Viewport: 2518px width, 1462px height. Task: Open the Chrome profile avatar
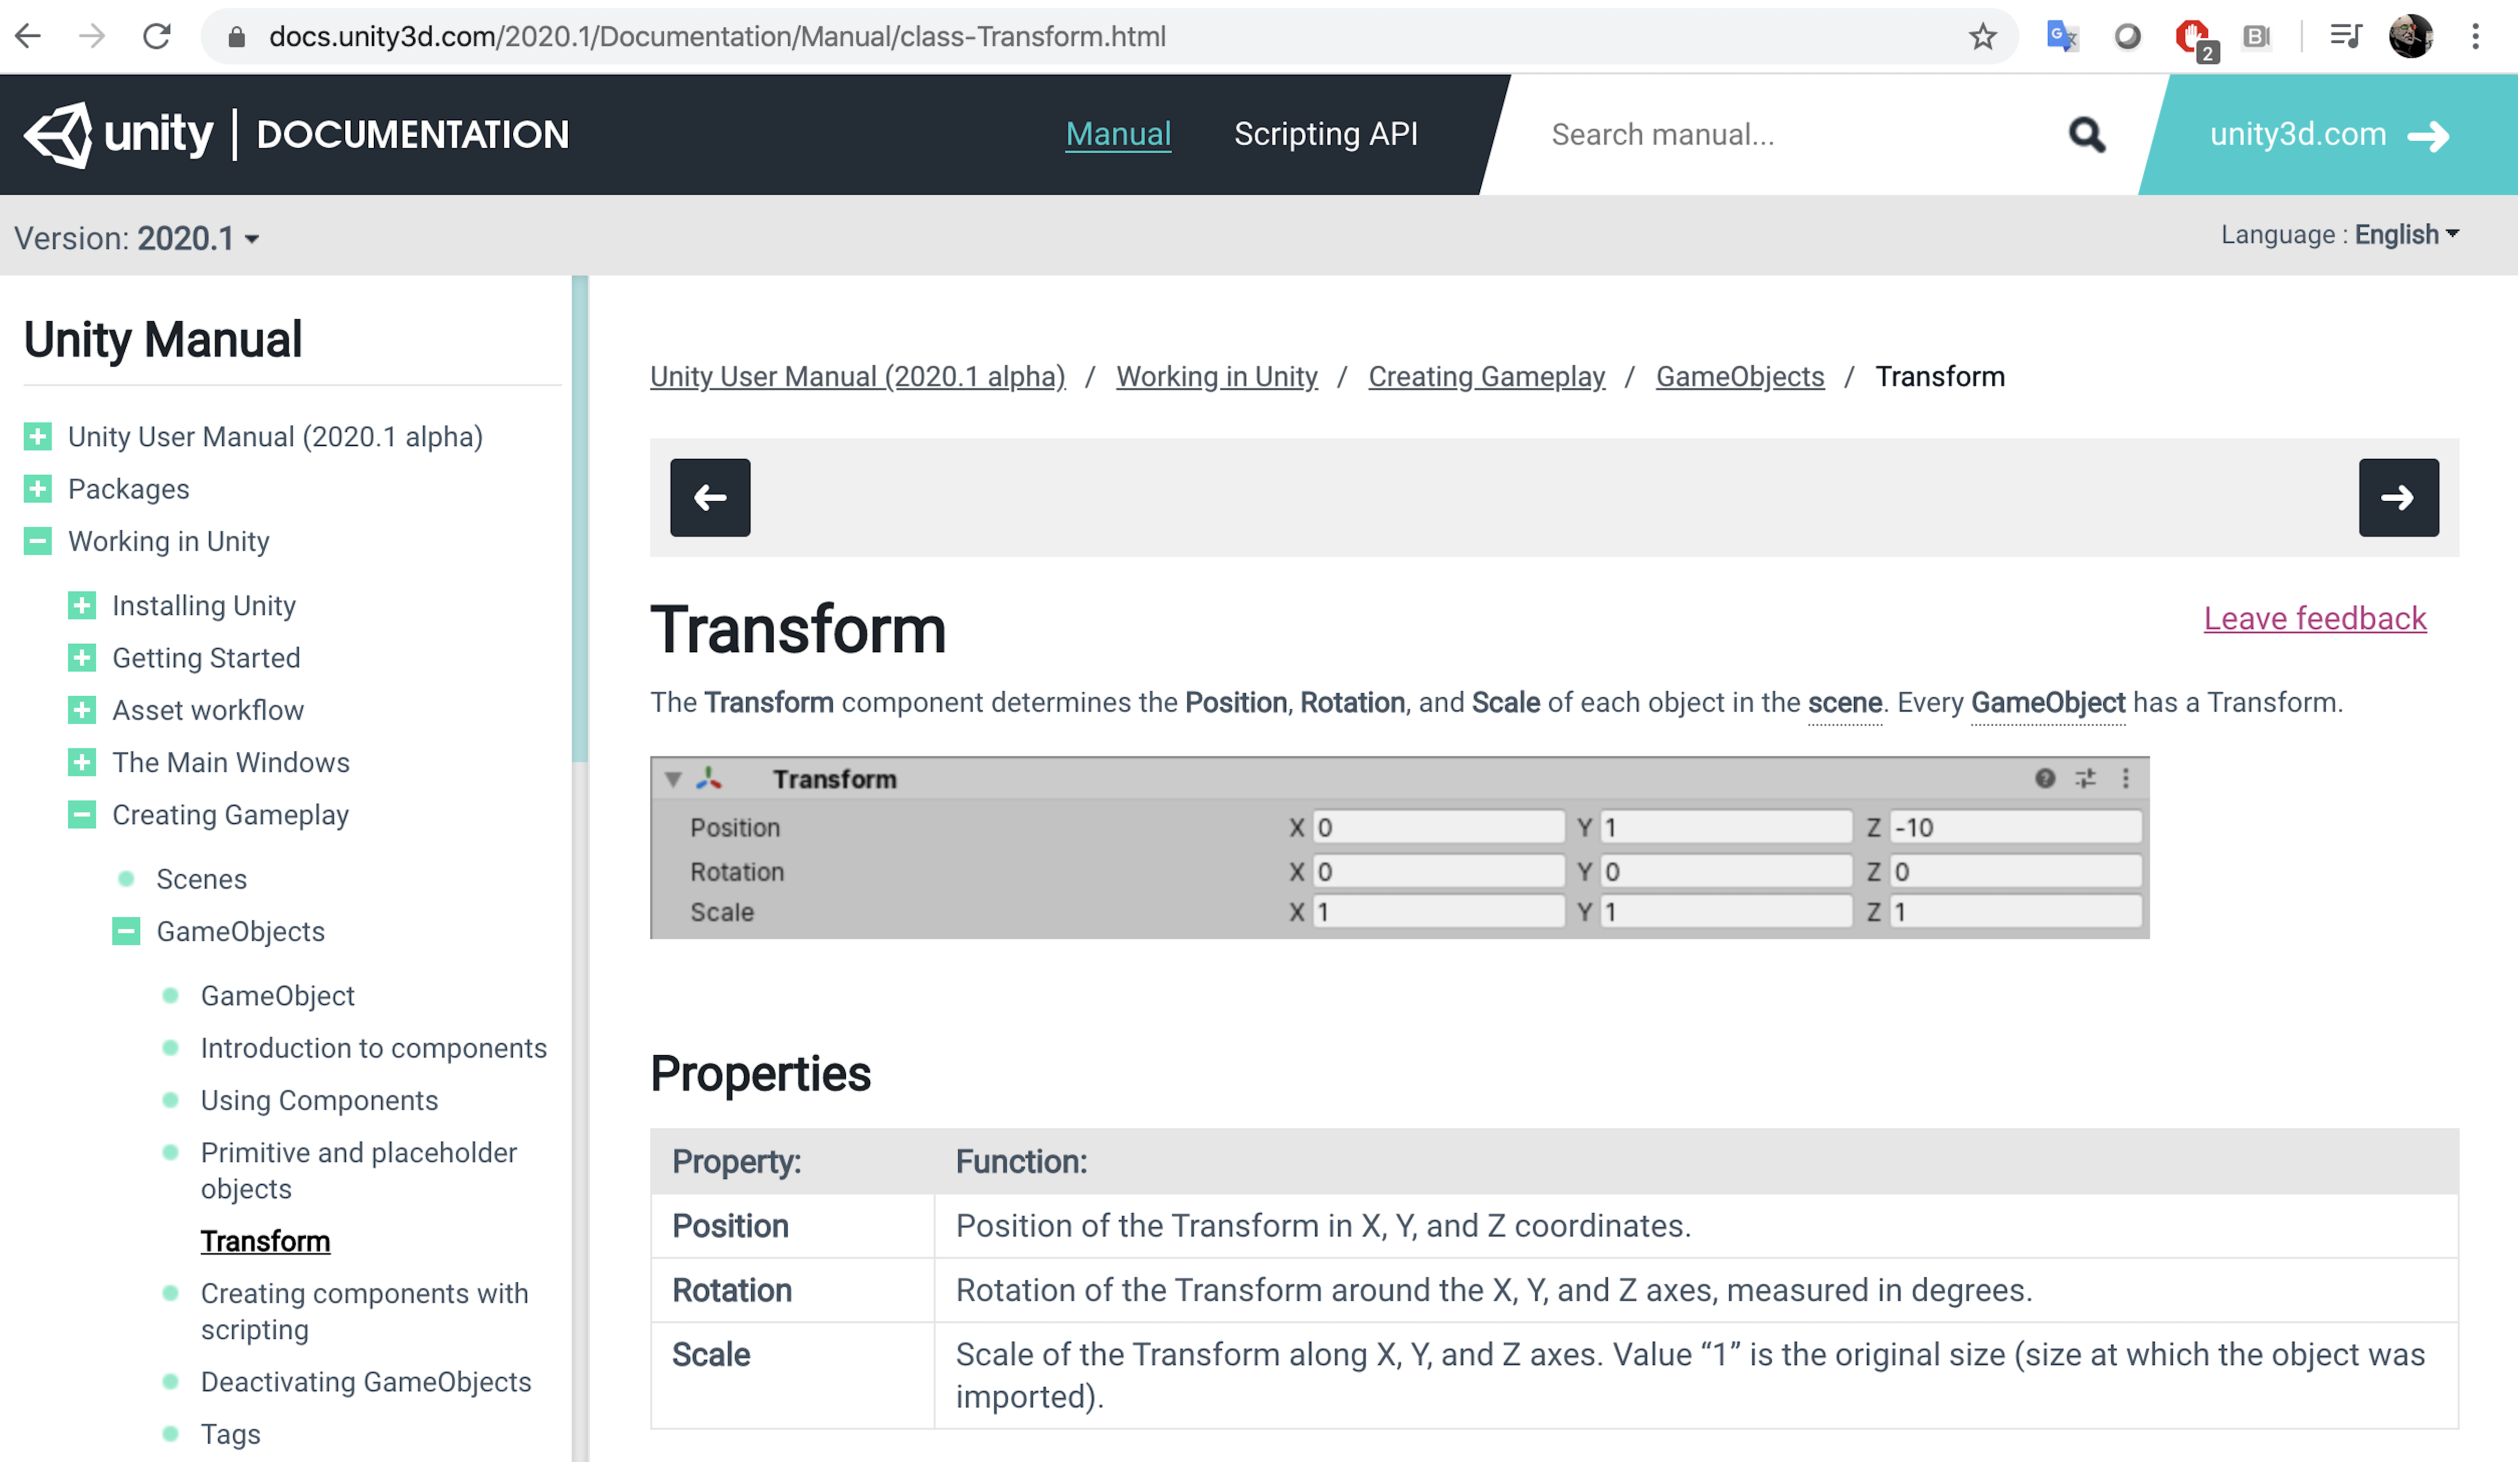pyautogui.click(x=2410, y=37)
